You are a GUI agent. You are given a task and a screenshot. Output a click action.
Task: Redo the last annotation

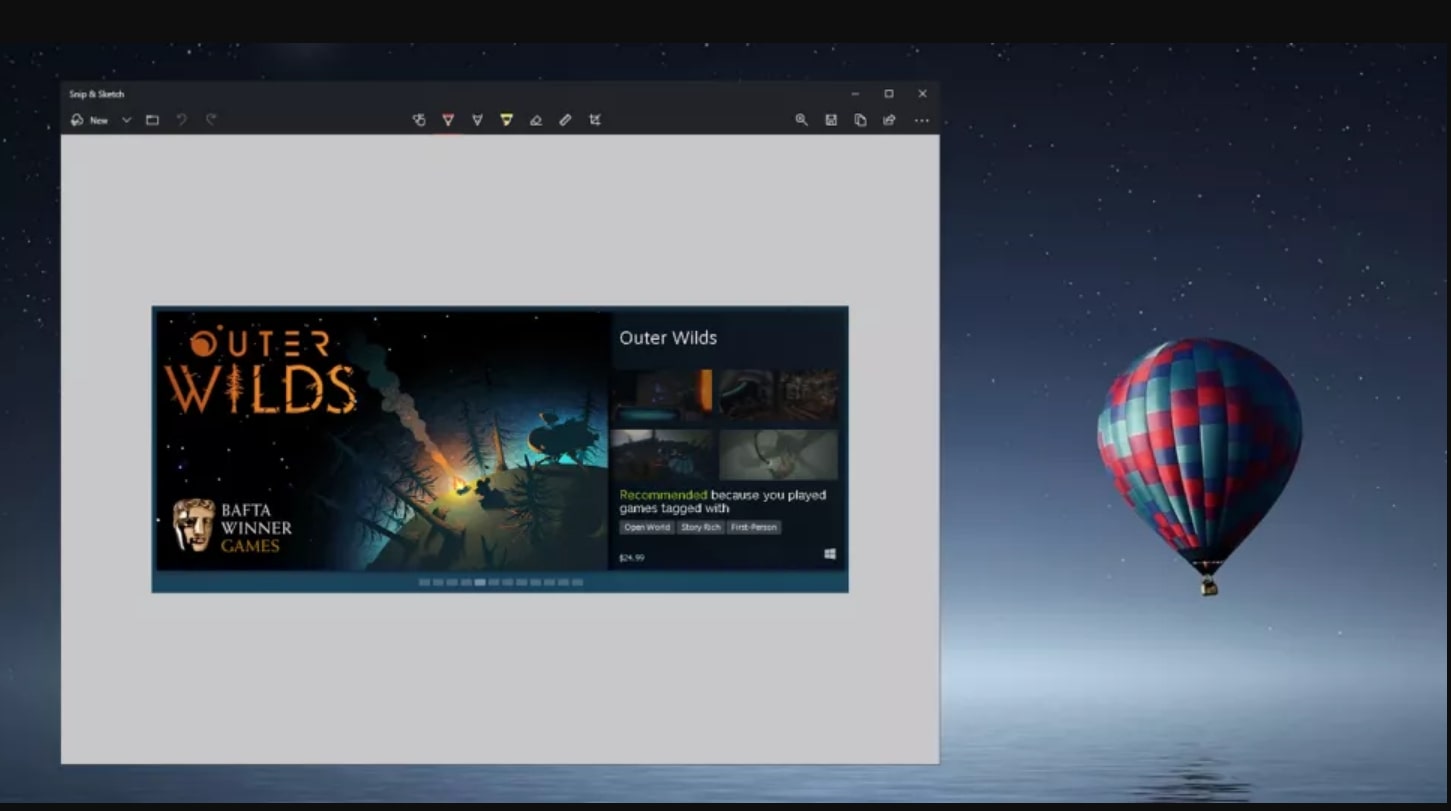point(211,120)
